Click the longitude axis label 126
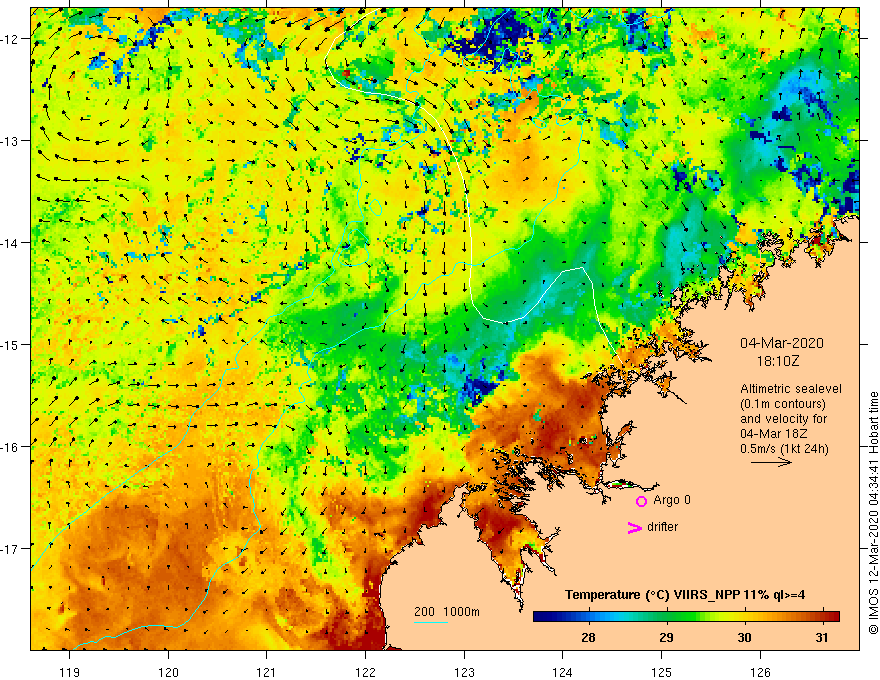Screen dimensions: 880x680 [760, 672]
